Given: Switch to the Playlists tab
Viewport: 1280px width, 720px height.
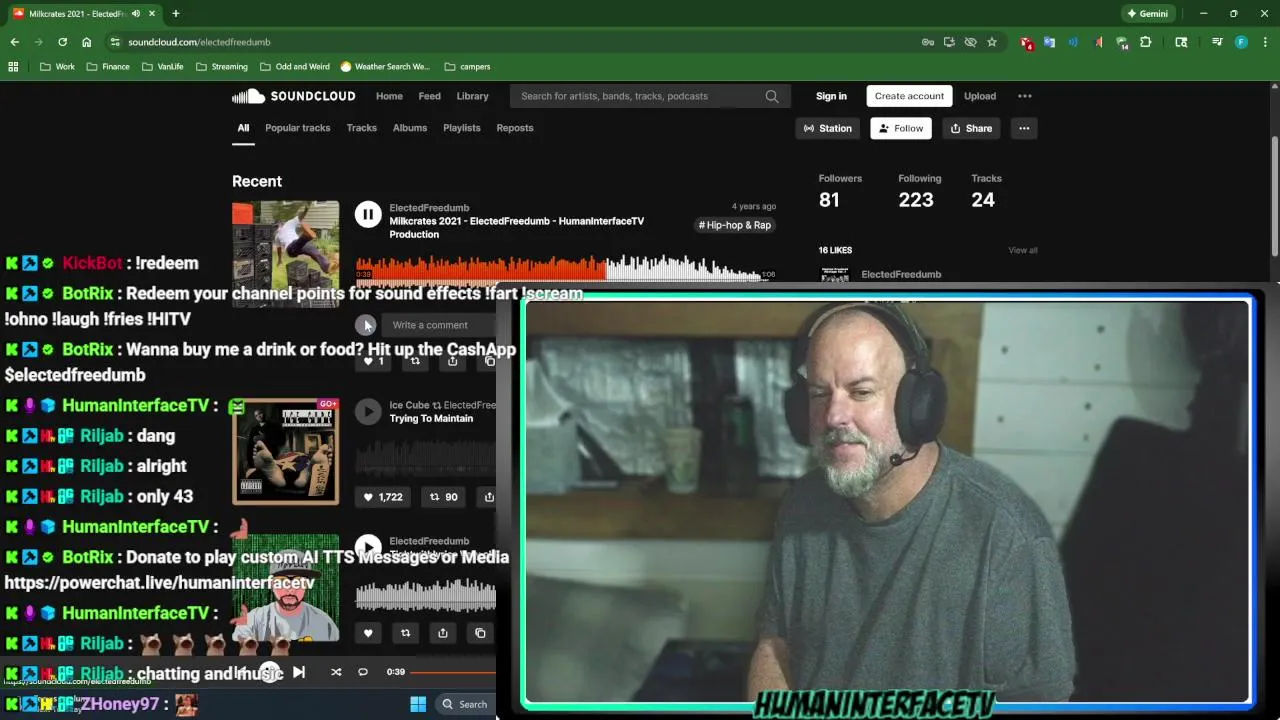Looking at the screenshot, I should (462, 128).
